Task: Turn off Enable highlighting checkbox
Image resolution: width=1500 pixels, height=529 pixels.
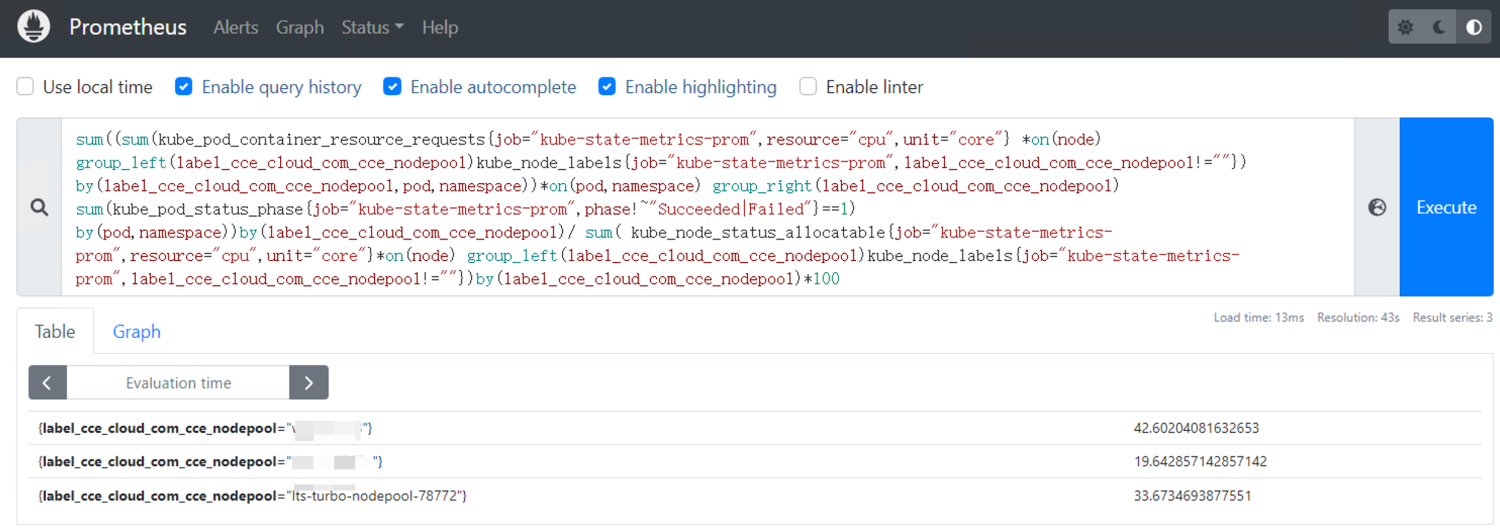Action: pyautogui.click(x=607, y=87)
